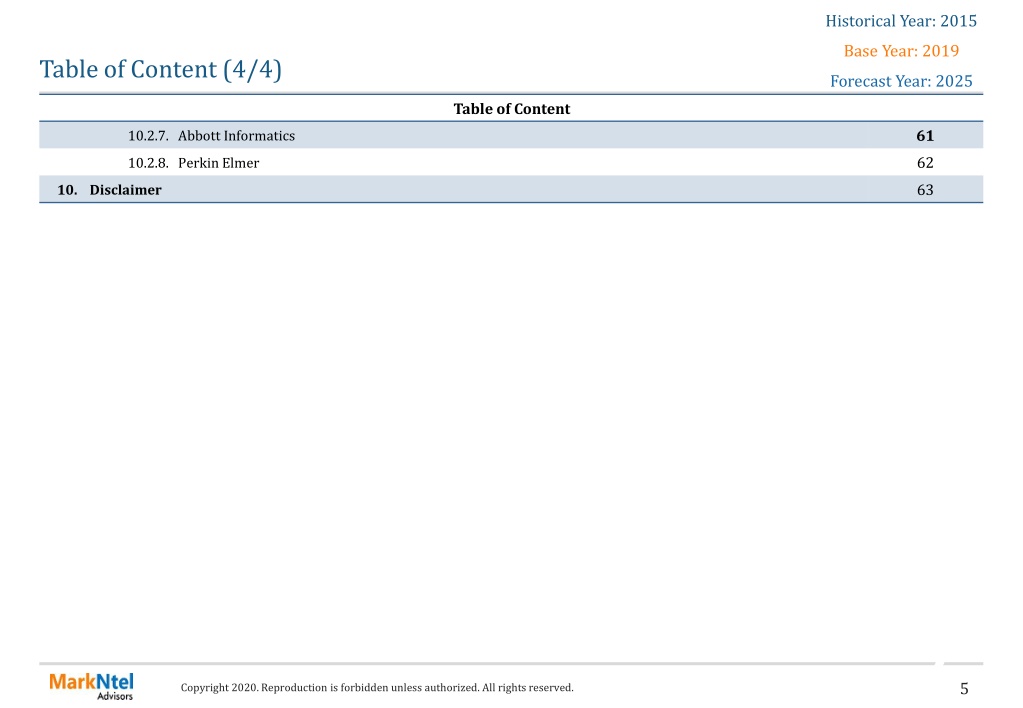The height and width of the screenshot is (708, 1023).
Task: Select the 'Forecast Year: 2025' text
Action: pyautogui.click(x=901, y=81)
